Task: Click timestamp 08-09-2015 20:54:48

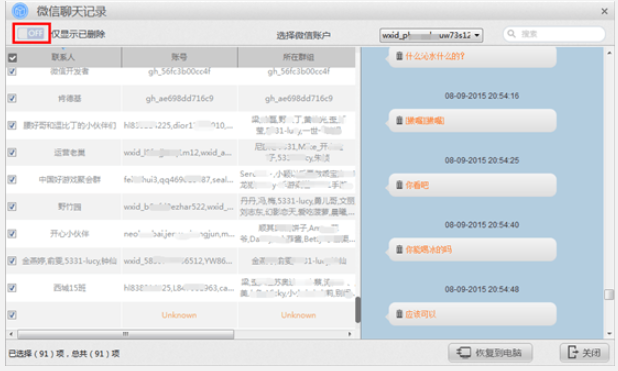Action: (482, 289)
